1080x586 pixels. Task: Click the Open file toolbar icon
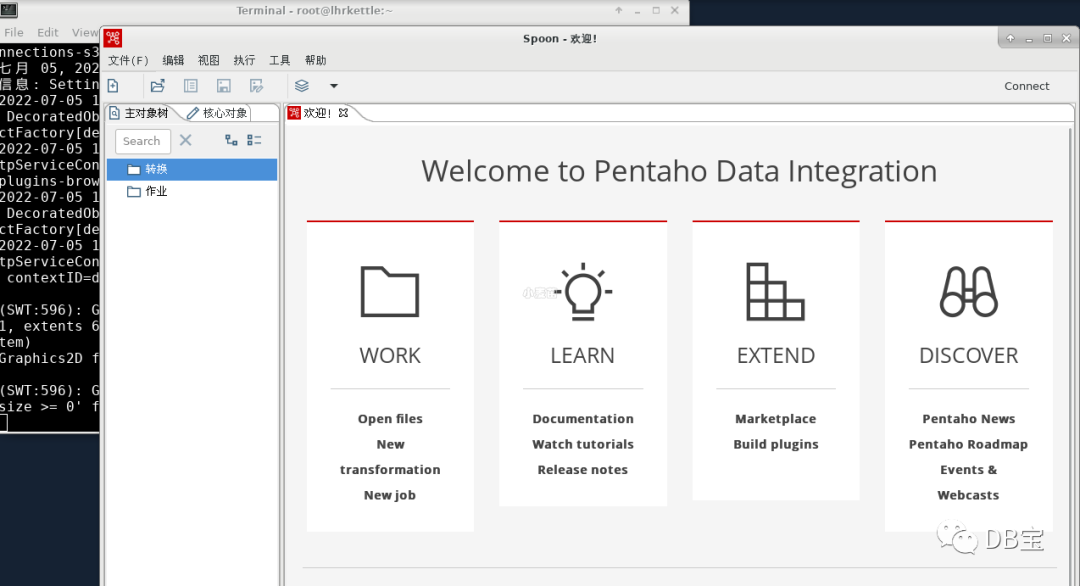tap(158, 86)
